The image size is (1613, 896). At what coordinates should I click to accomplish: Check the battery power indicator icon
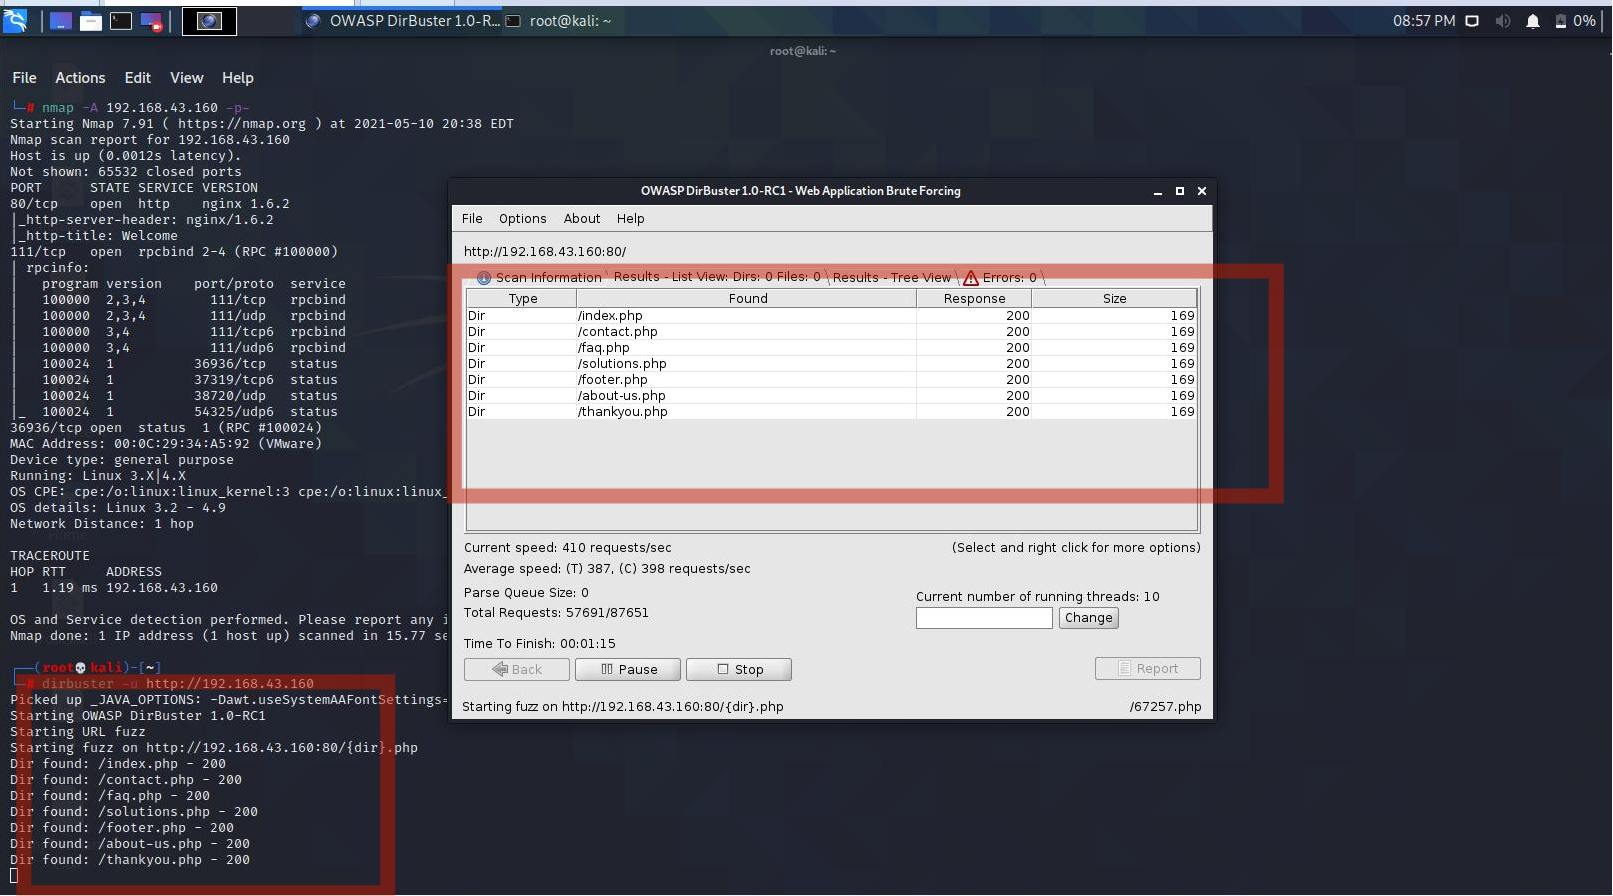(x=1561, y=21)
